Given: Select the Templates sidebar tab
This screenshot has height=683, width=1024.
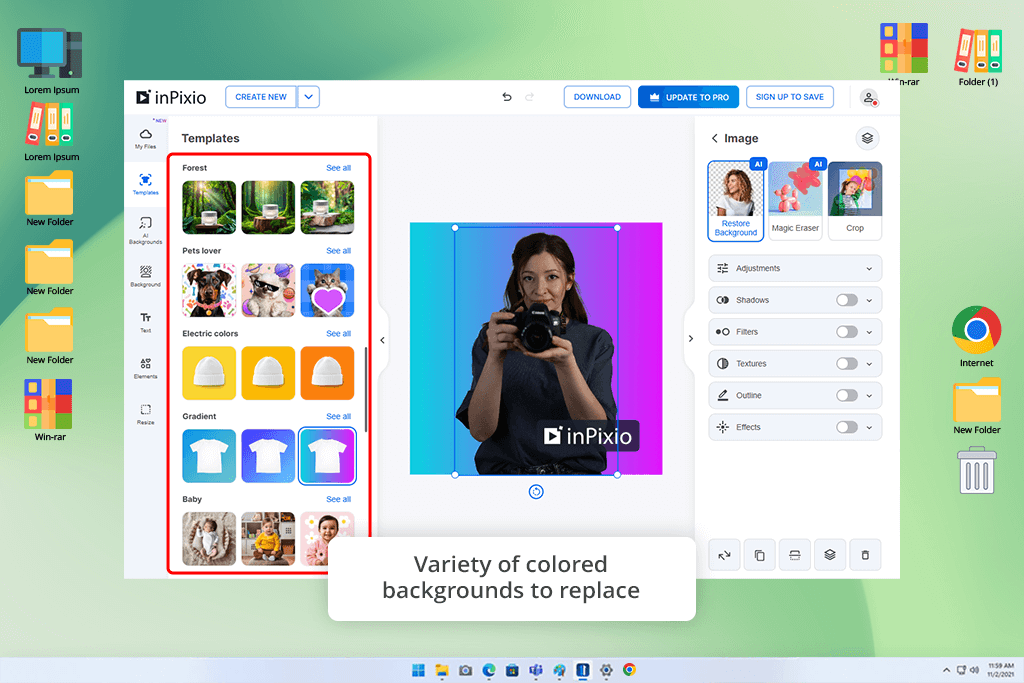Looking at the screenshot, I should (146, 184).
